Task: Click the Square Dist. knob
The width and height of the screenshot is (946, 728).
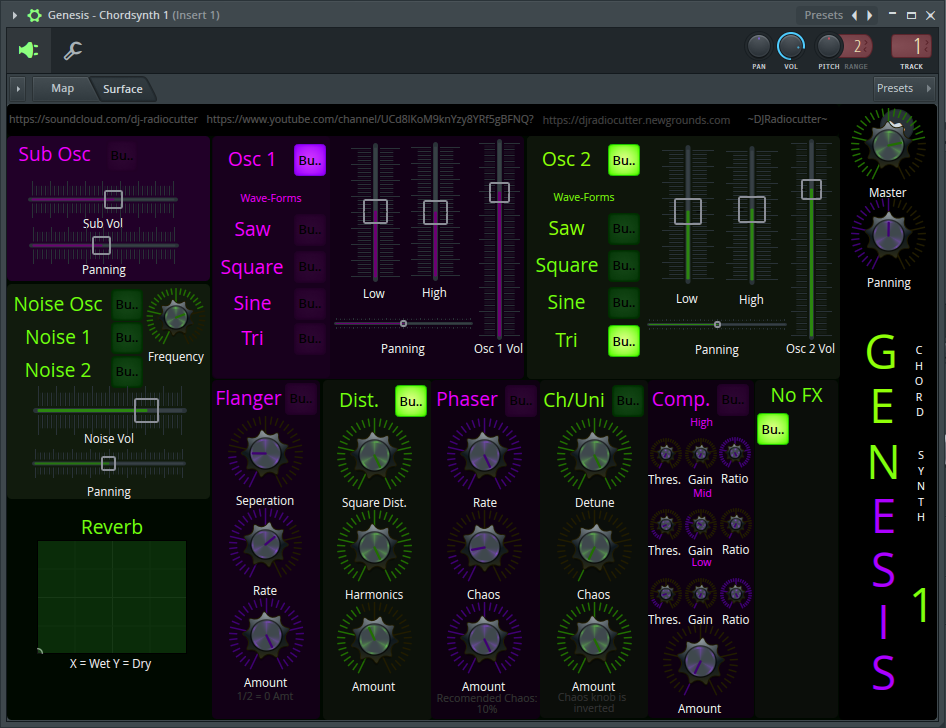Action: coord(374,454)
